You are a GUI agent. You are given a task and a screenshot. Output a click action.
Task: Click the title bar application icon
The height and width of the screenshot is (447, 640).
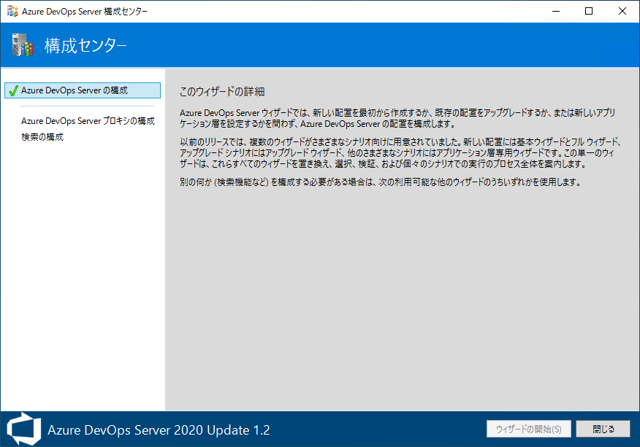pyautogui.click(x=13, y=11)
